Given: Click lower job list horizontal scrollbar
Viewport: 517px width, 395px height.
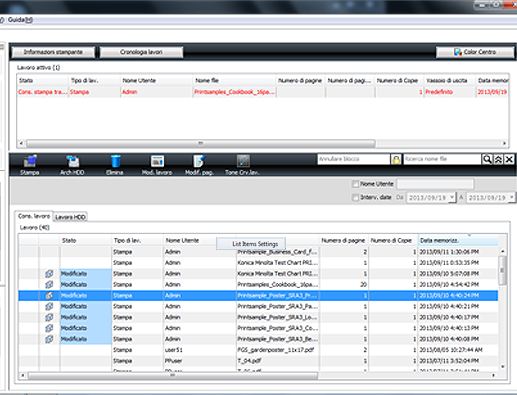Looking at the screenshot, I should pyautogui.click(x=173, y=376).
